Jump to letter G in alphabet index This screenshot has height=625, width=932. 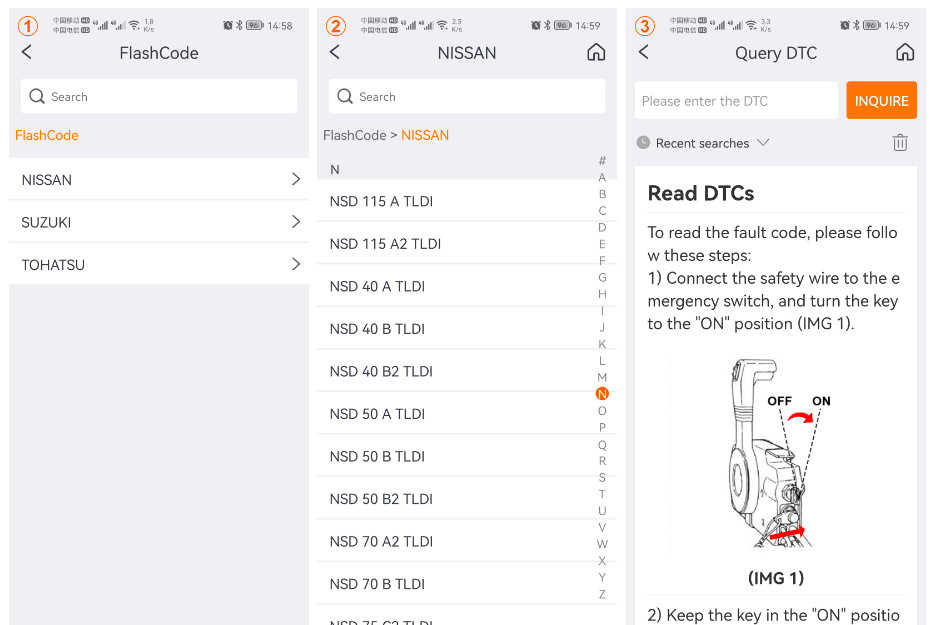pos(602,277)
